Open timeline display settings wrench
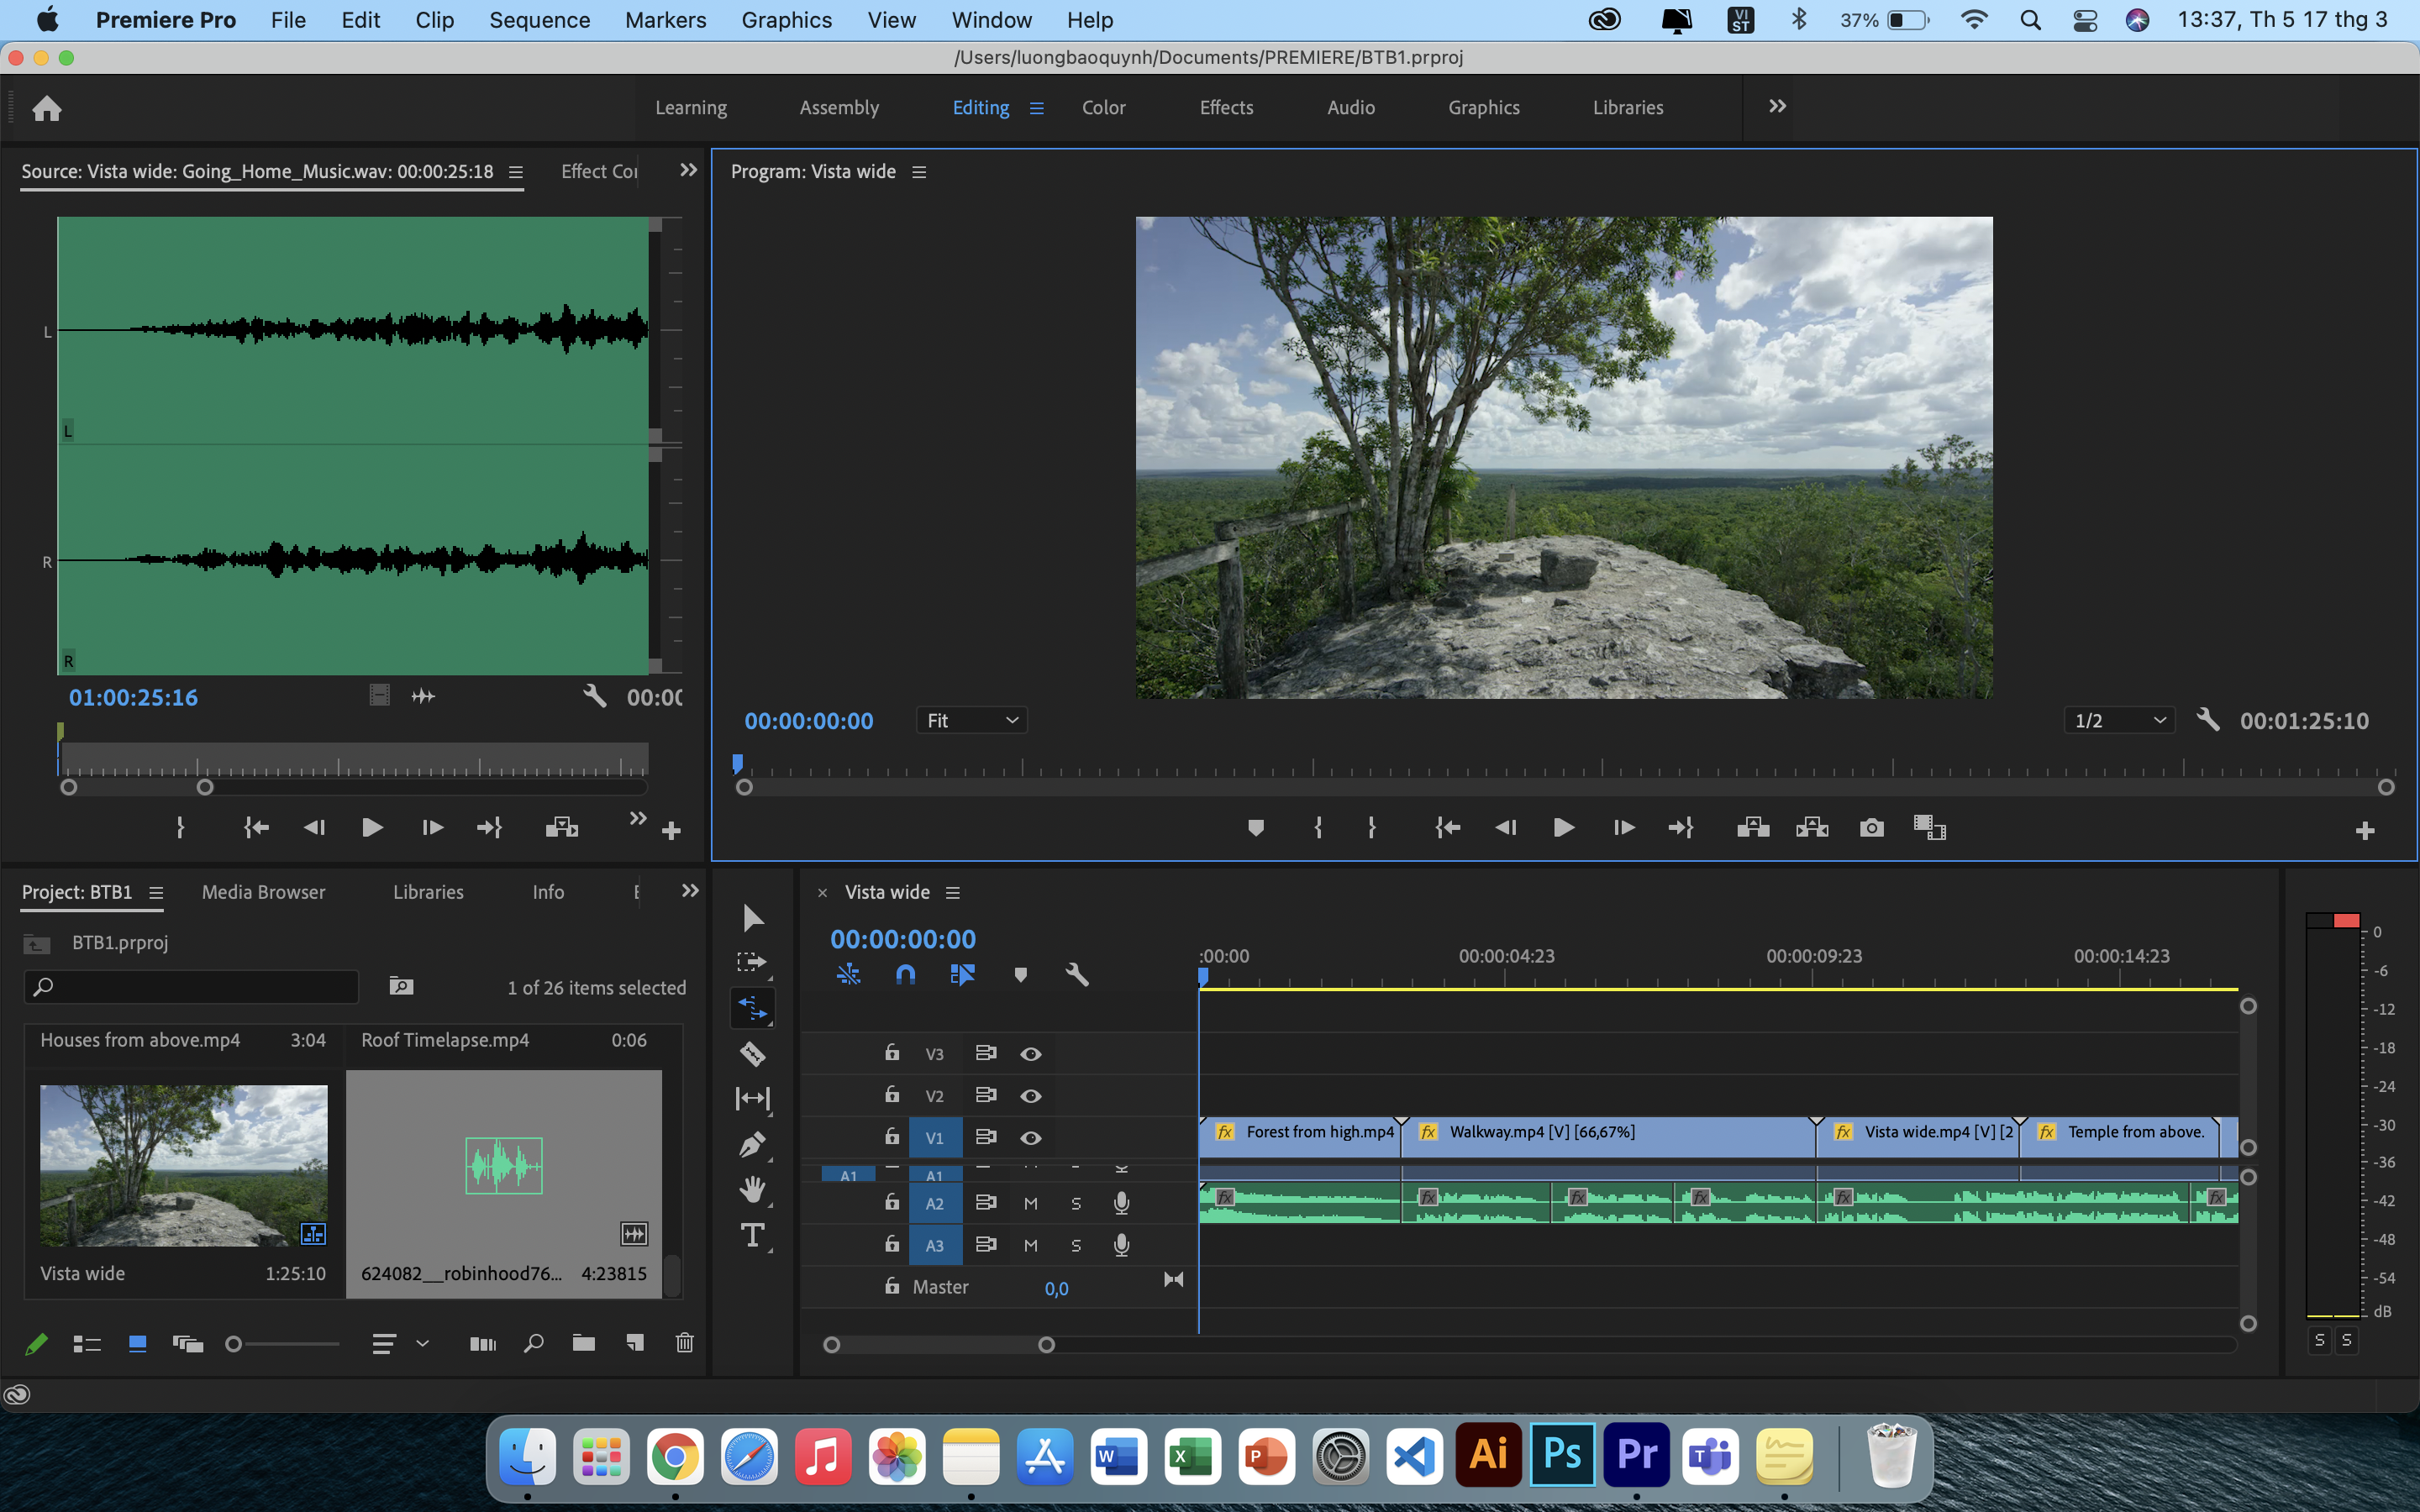2420x1512 pixels. pyautogui.click(x=1077, y=975)
